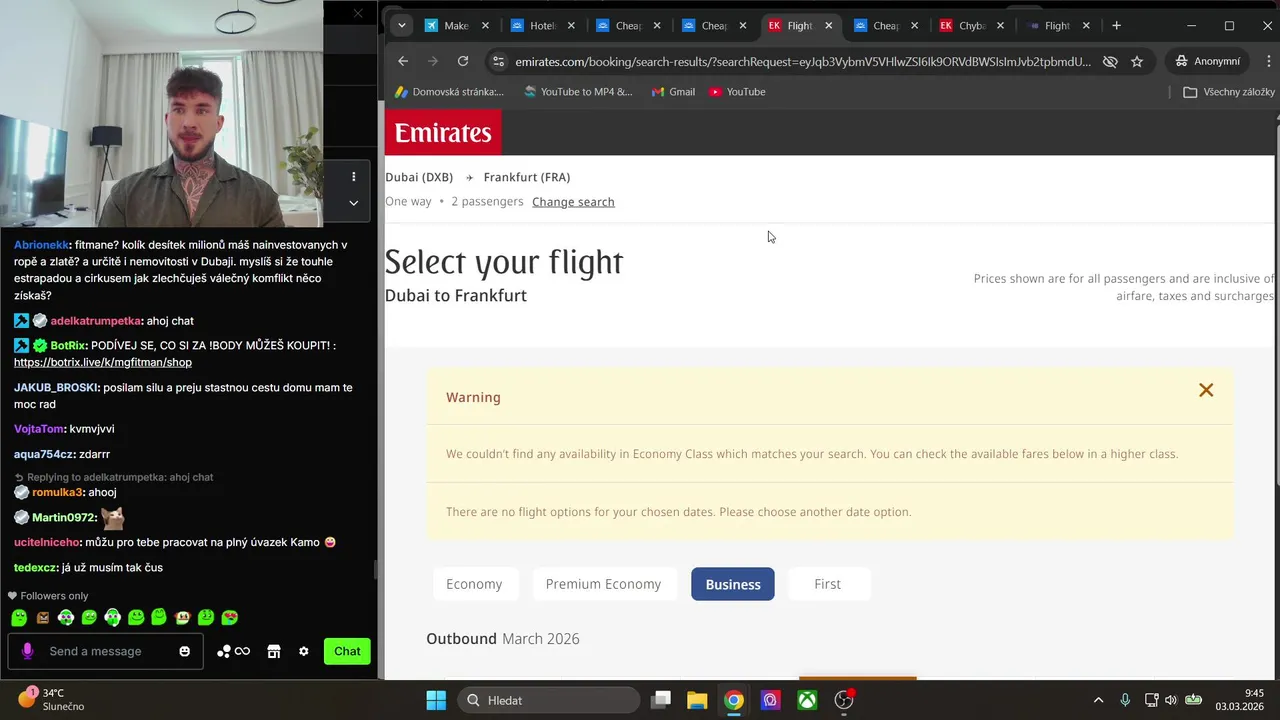Viewport: 1280px width, 720px height.
Task: Click the Hledat taskbar search box
Action: tap(549, 700)
